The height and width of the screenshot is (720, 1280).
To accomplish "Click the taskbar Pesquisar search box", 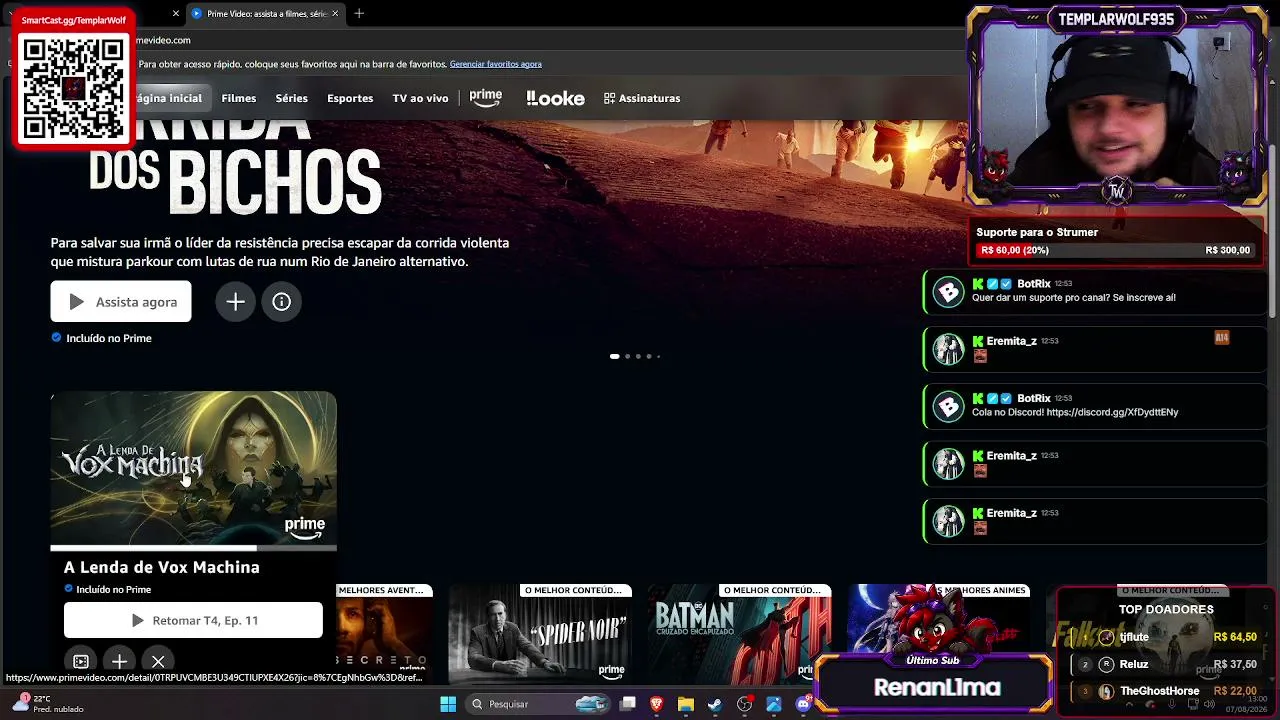I will (x=539, y=704).
